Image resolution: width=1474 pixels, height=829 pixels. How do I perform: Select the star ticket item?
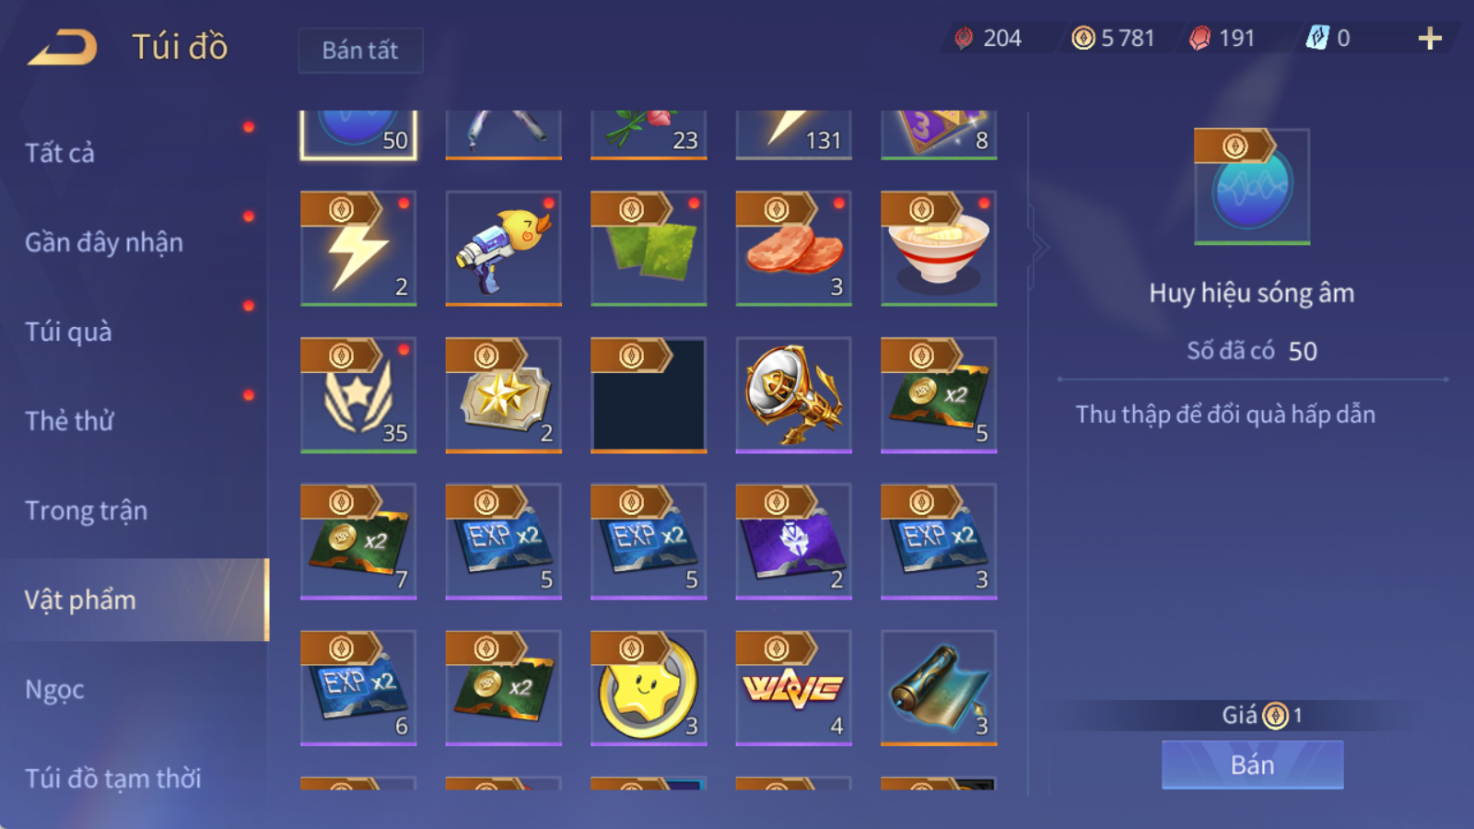[x=503, y=395]
